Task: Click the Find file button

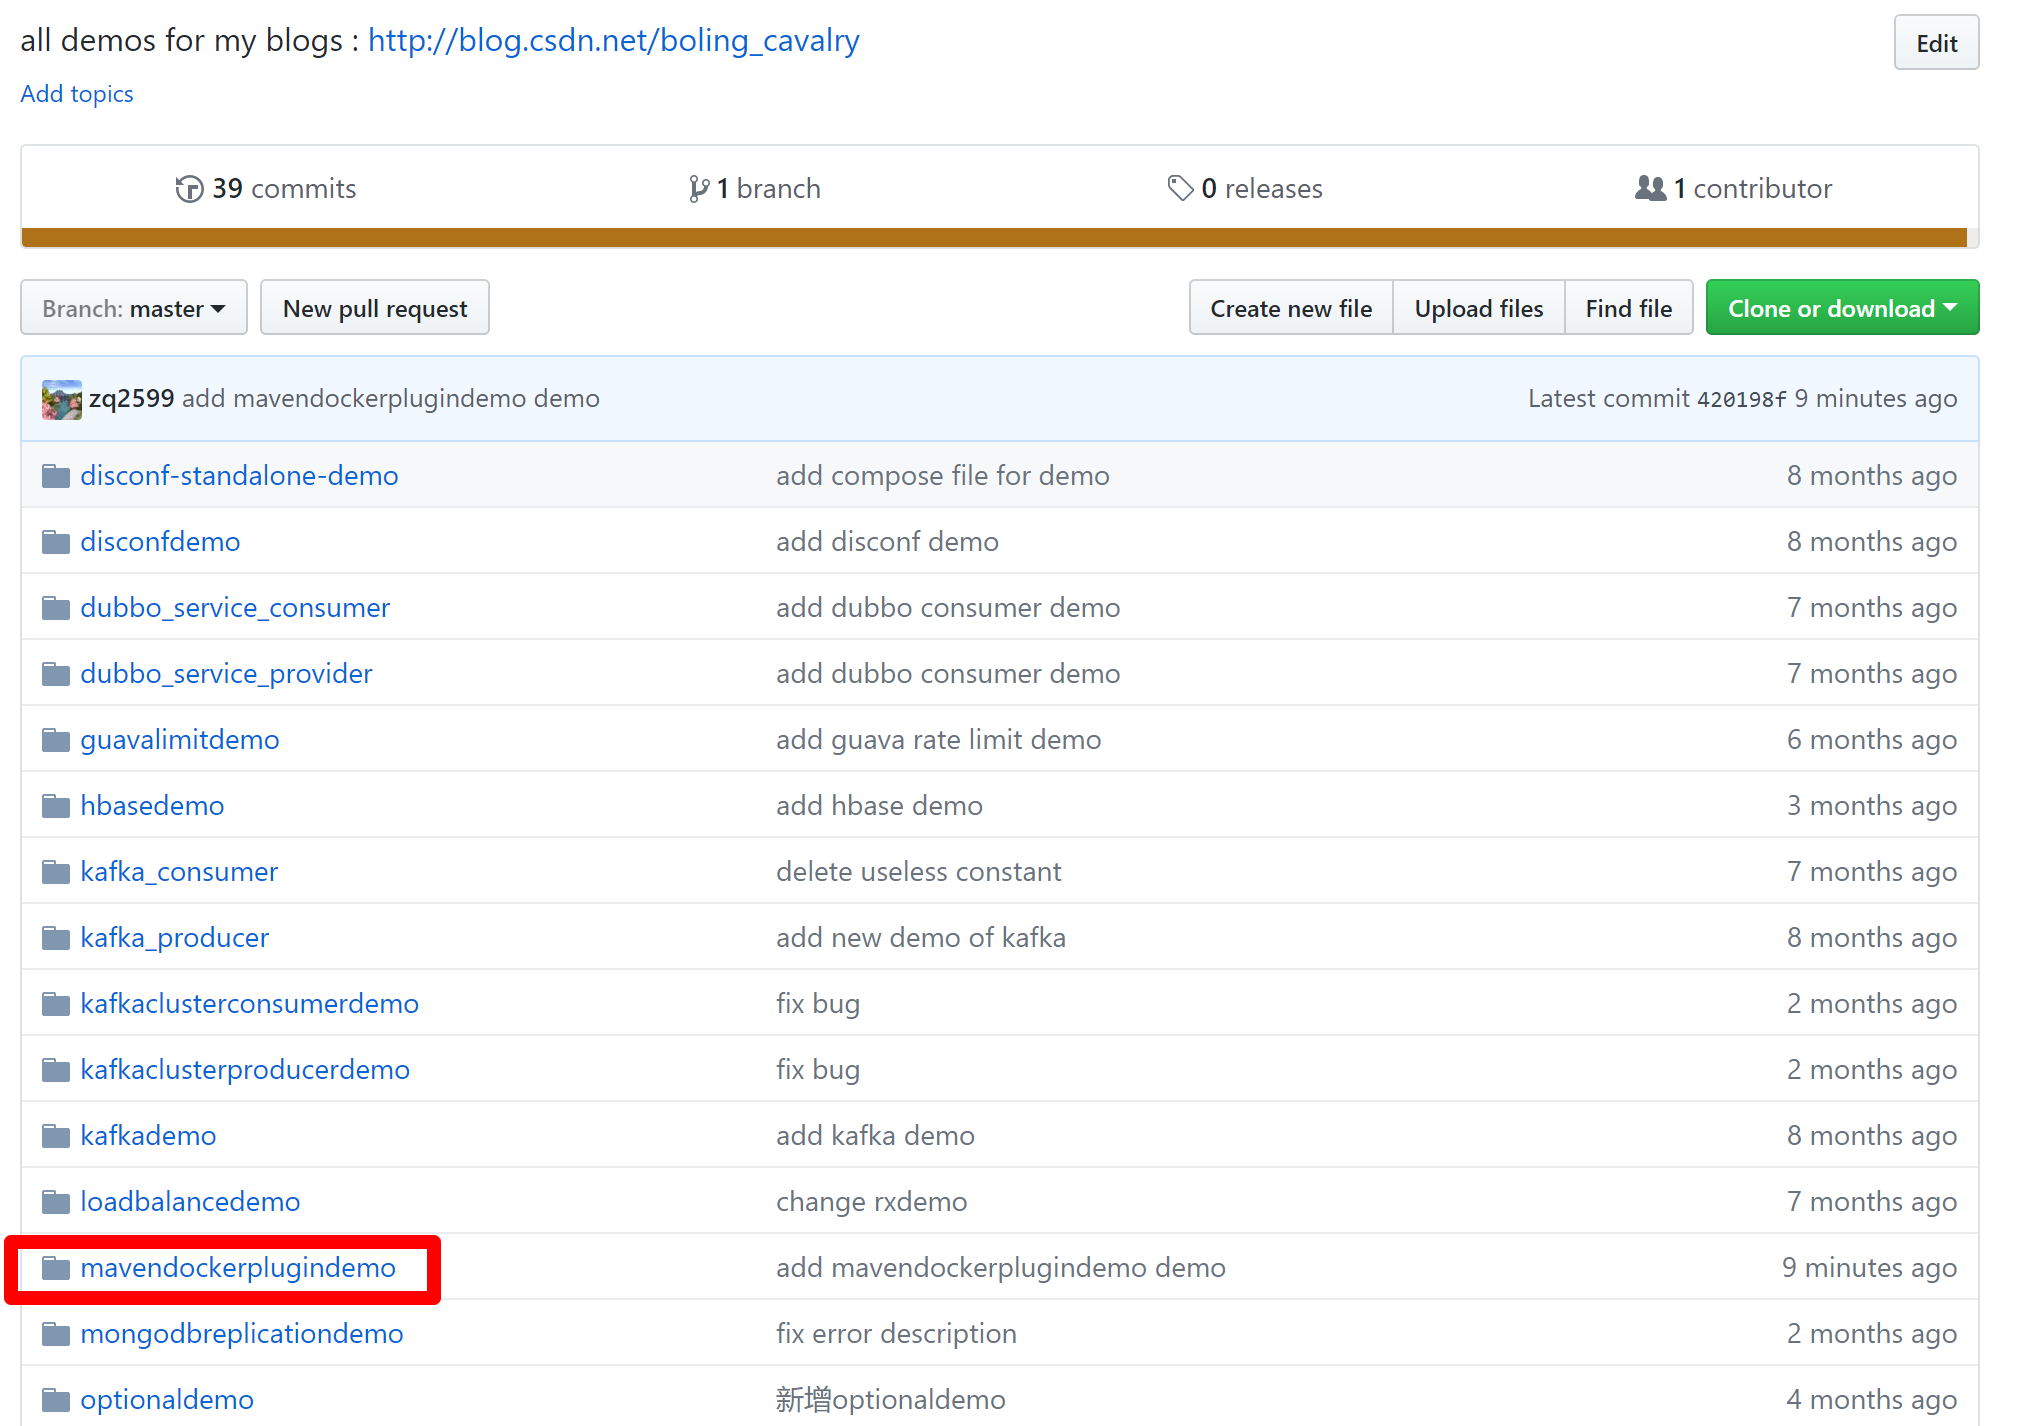Action: pos(1628,308)
